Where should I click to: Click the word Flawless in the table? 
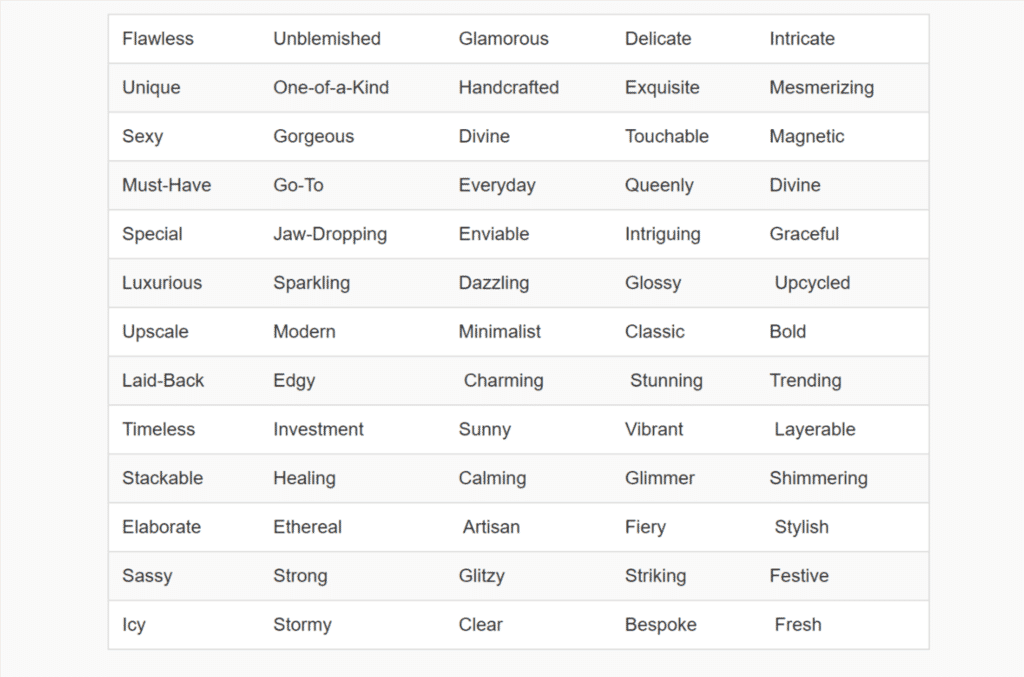click(158, 39)
